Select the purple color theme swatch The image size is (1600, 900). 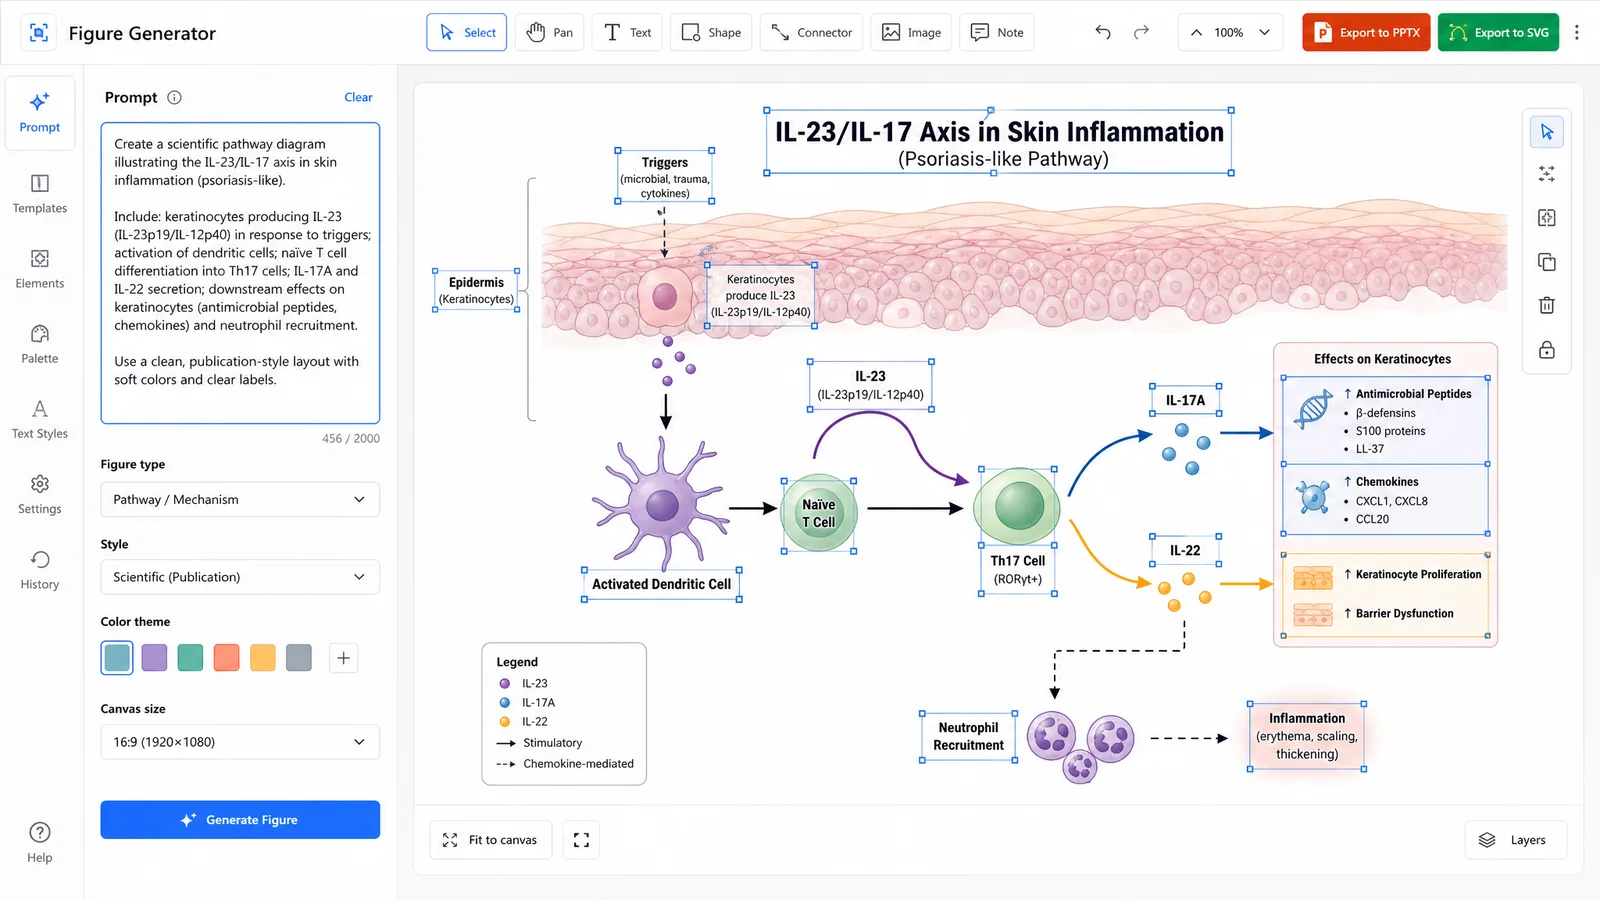coord(154,657)
